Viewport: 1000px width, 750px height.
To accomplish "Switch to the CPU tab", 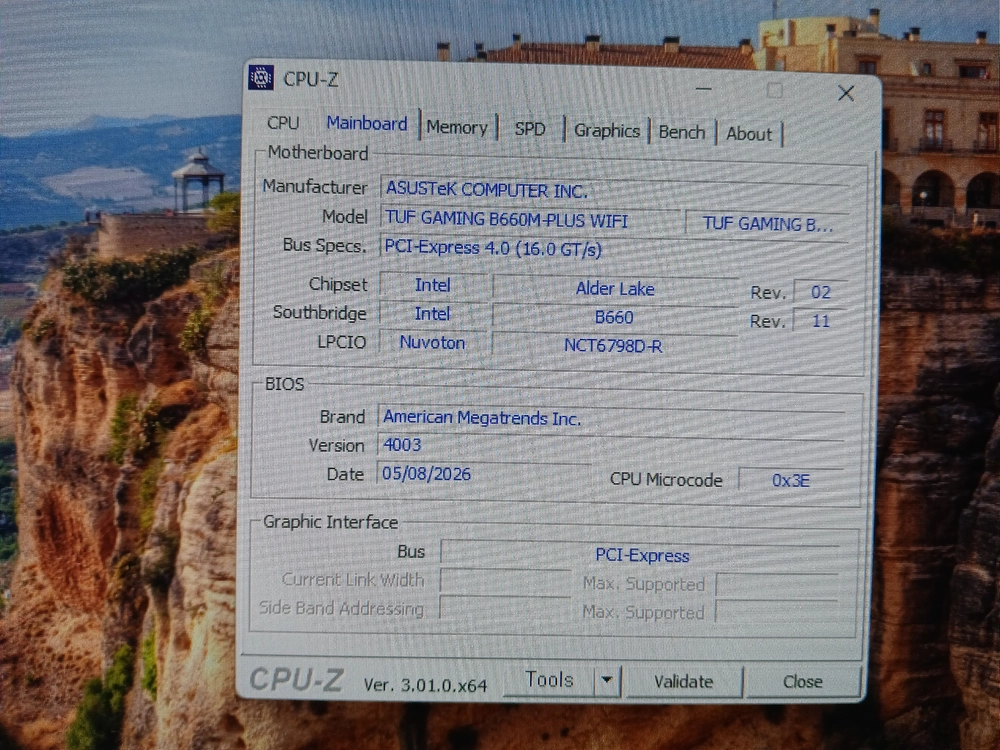I will [283, 122].
